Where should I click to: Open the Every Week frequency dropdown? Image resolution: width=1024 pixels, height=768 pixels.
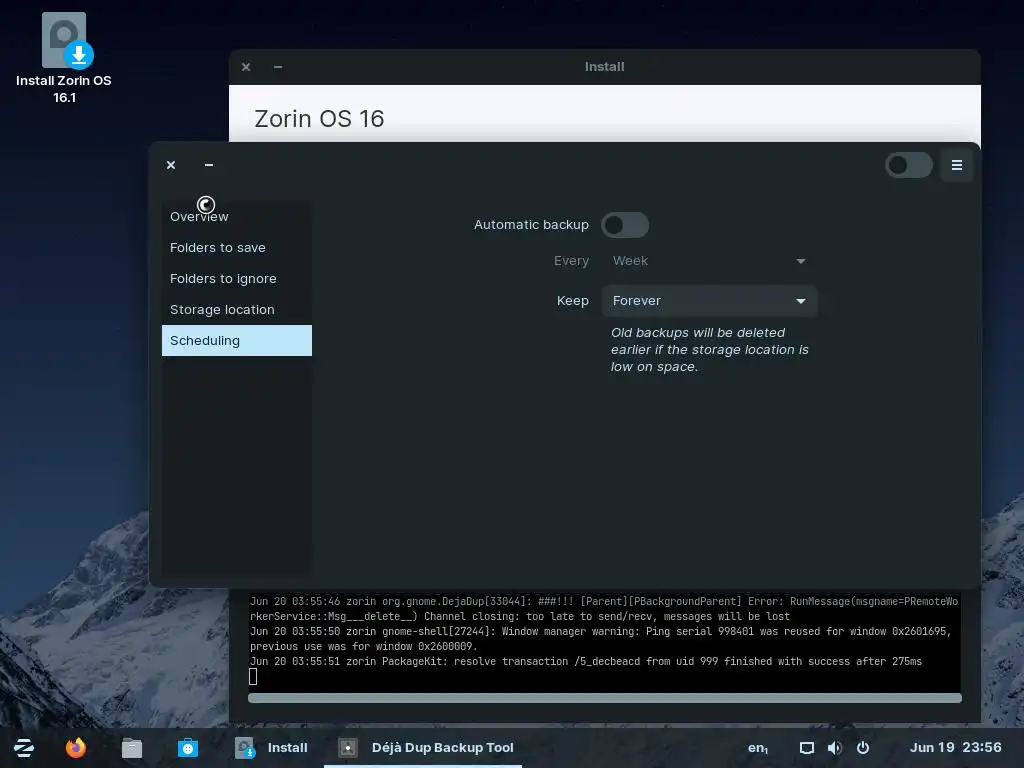pyautogui.click(x=709, y=261)
